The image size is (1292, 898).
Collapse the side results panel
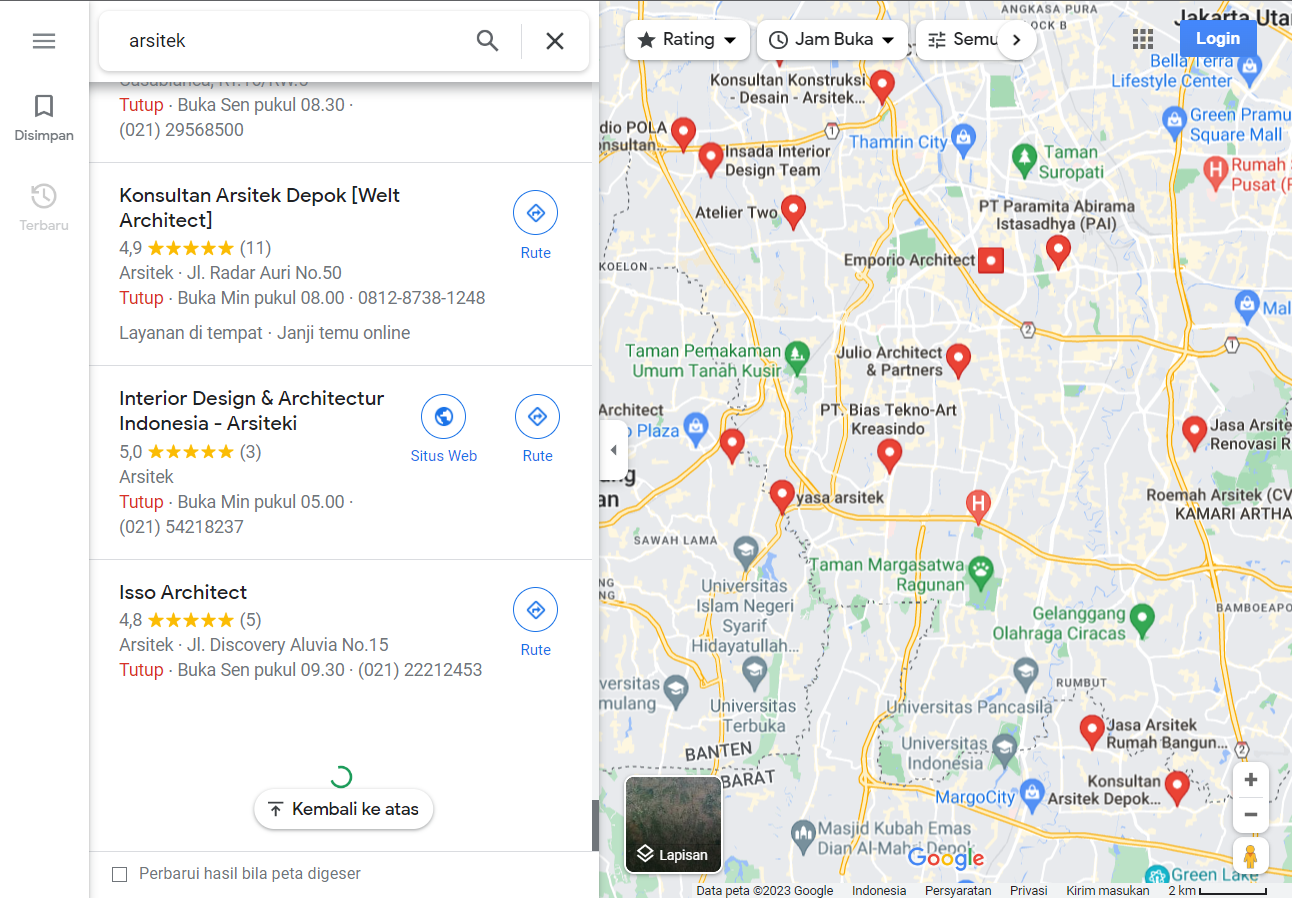613,450
